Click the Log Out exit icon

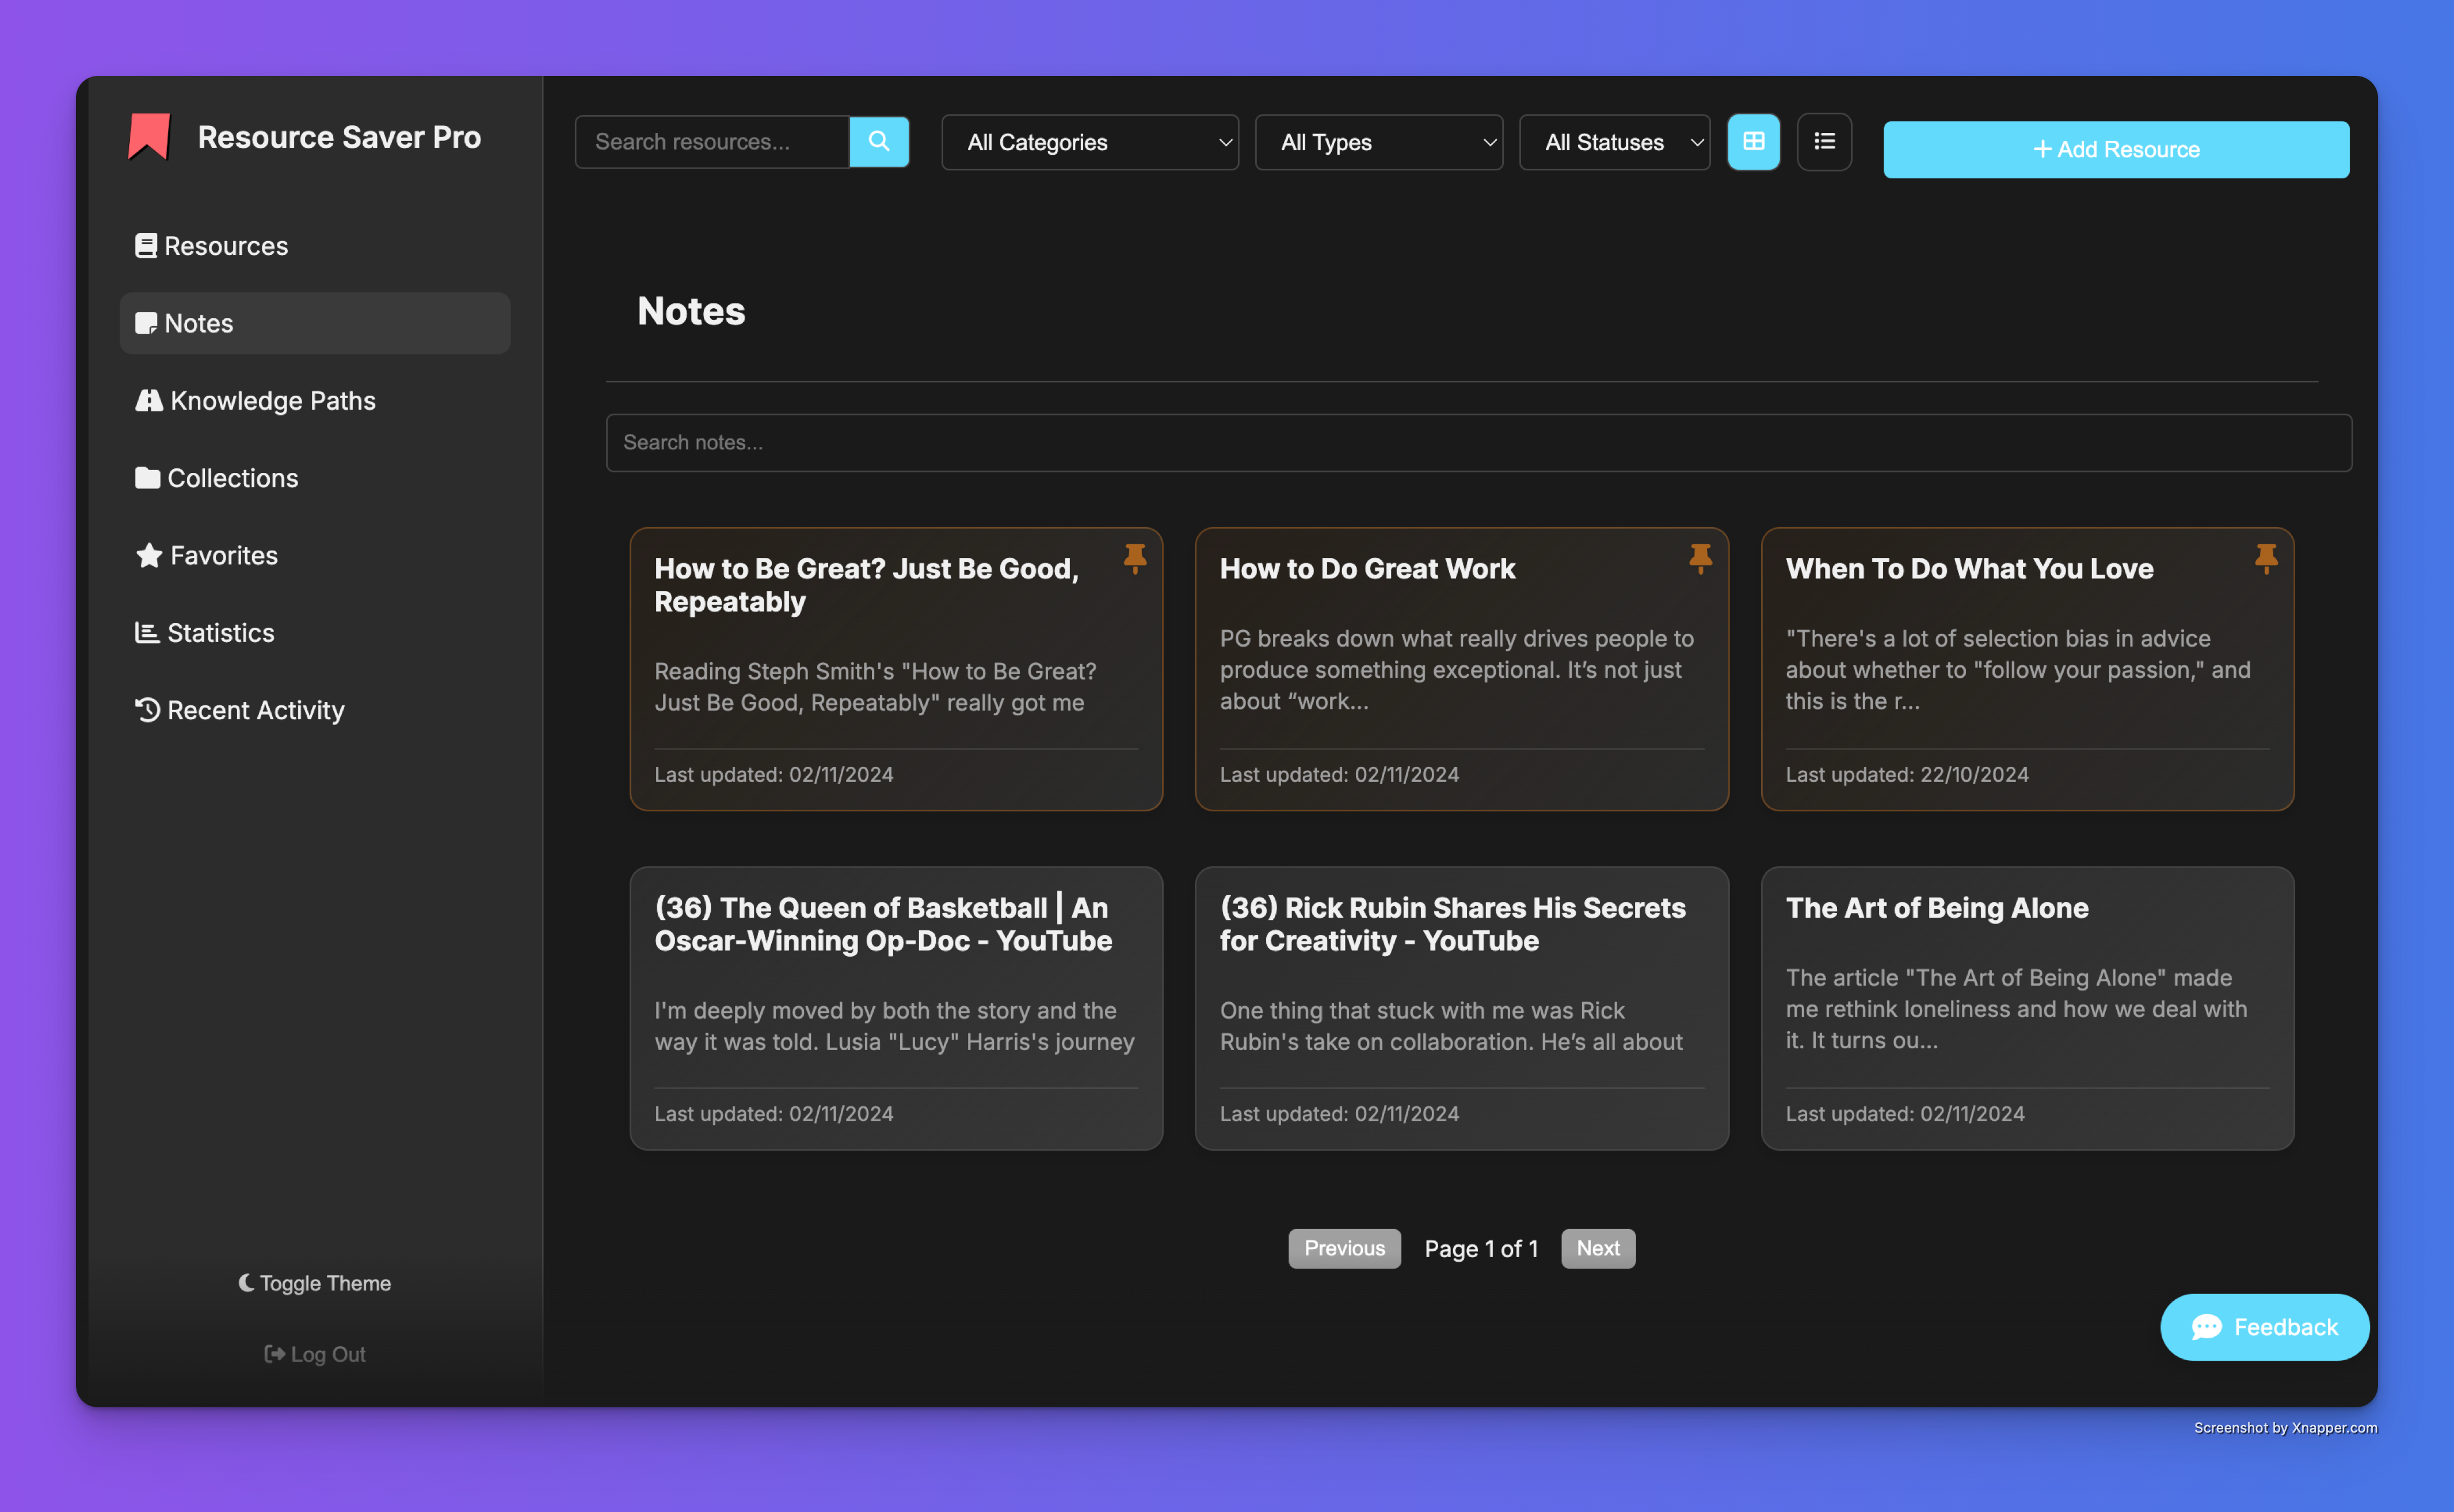pyautogui.click(x=274, y=1354)
